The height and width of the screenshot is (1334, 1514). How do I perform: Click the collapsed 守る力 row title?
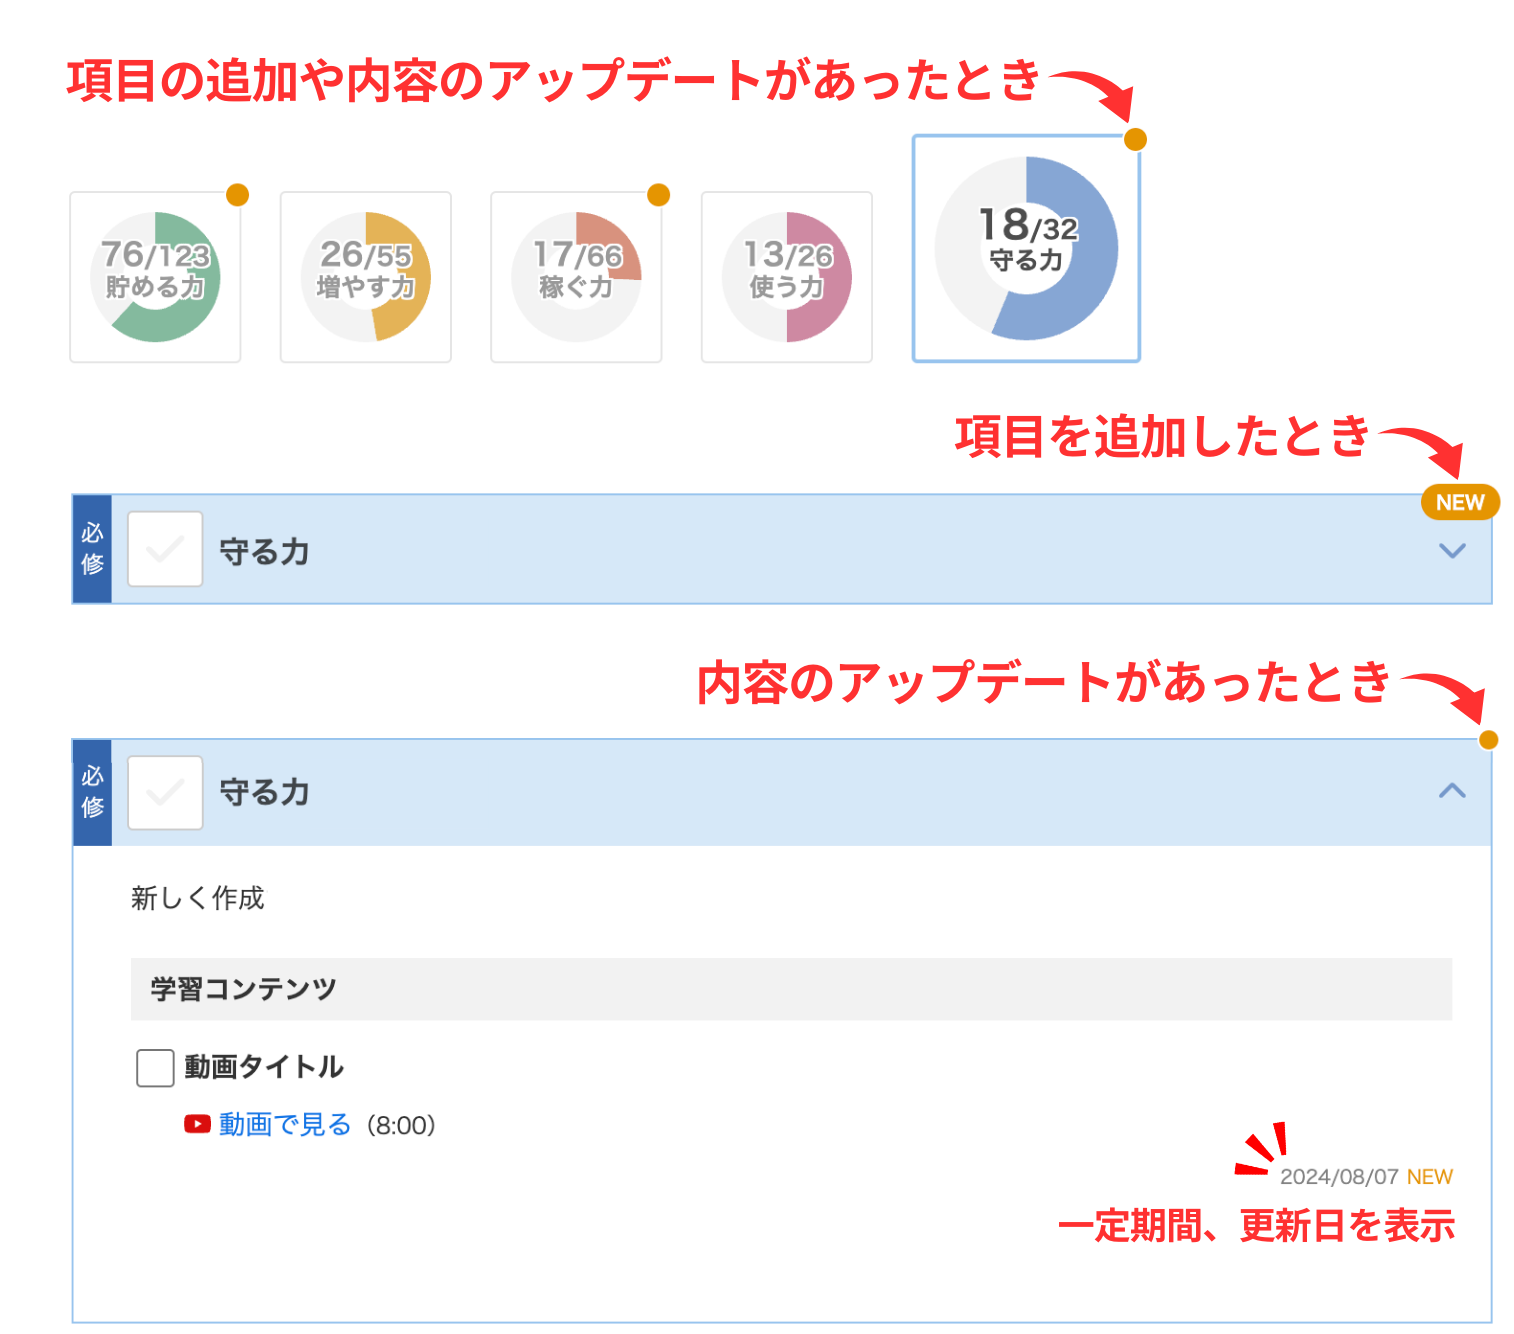click(x=264, y=551)
